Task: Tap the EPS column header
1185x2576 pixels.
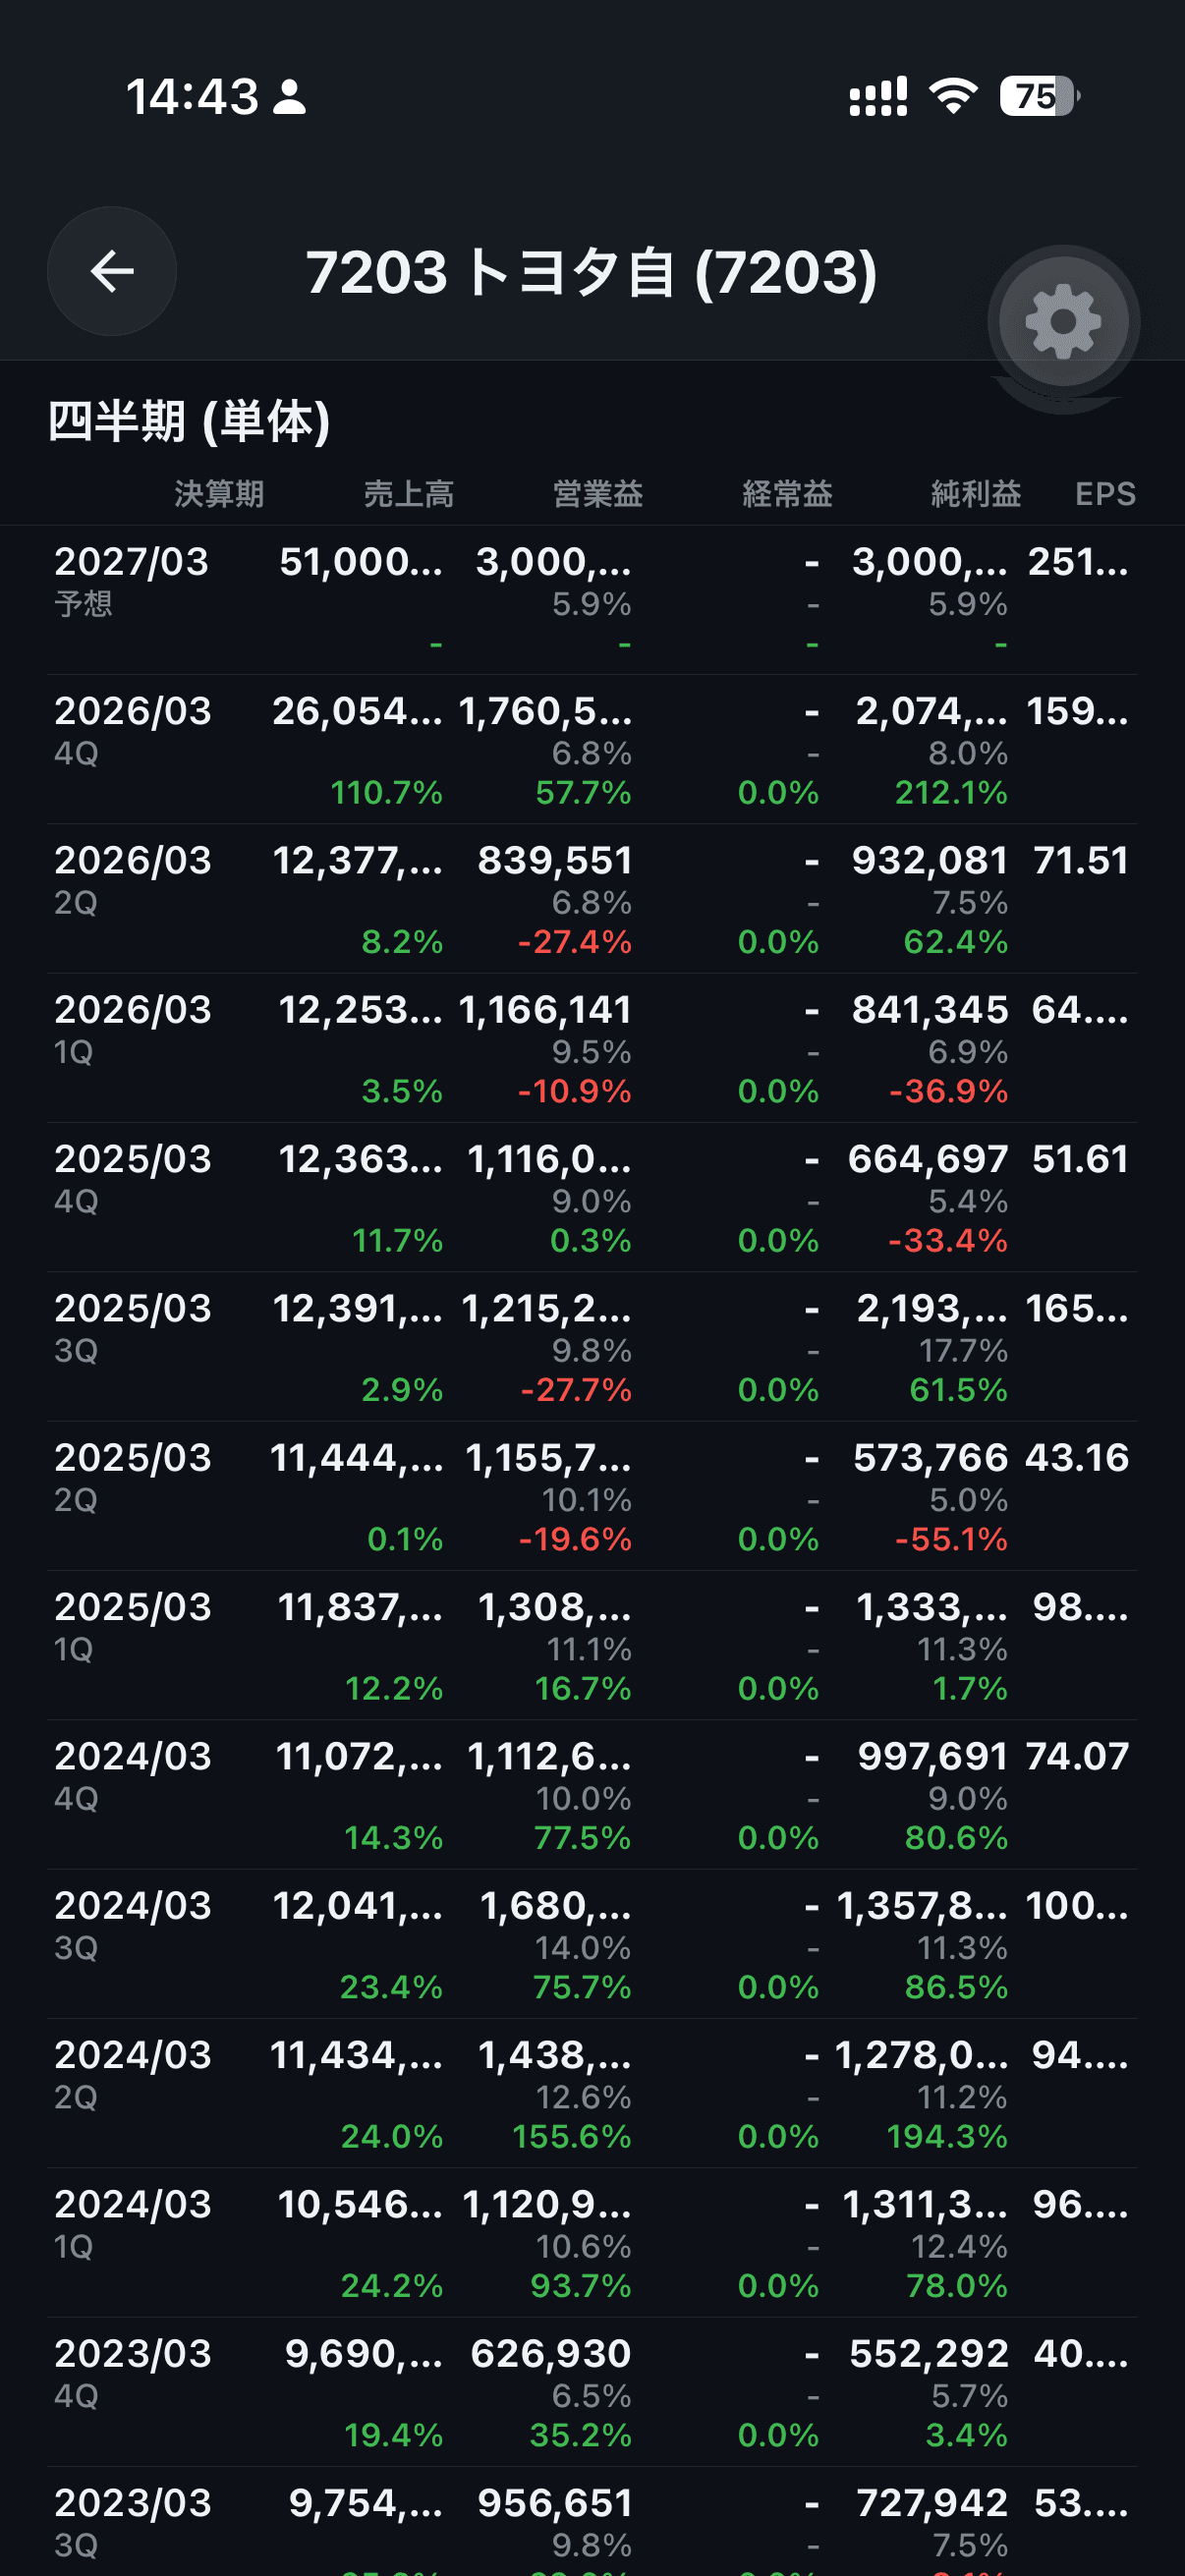Action: coord(1105,494)
